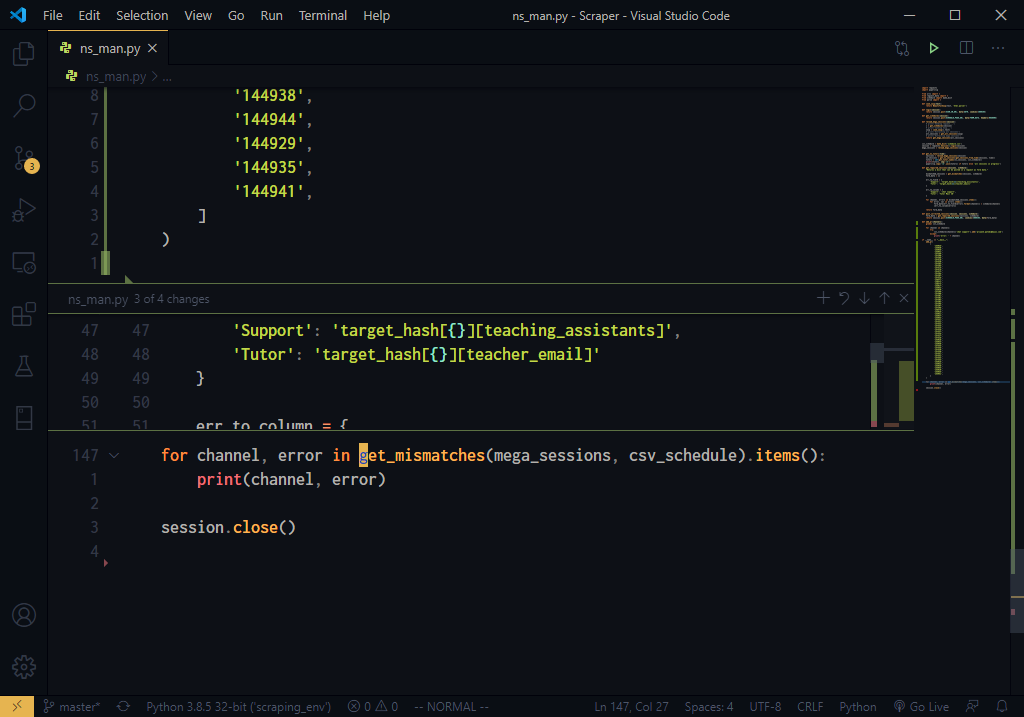The height and width of the screenshot is (717, 1024).
Task: Open the Explorer view in activity bar
Action: tap(24, 54)
